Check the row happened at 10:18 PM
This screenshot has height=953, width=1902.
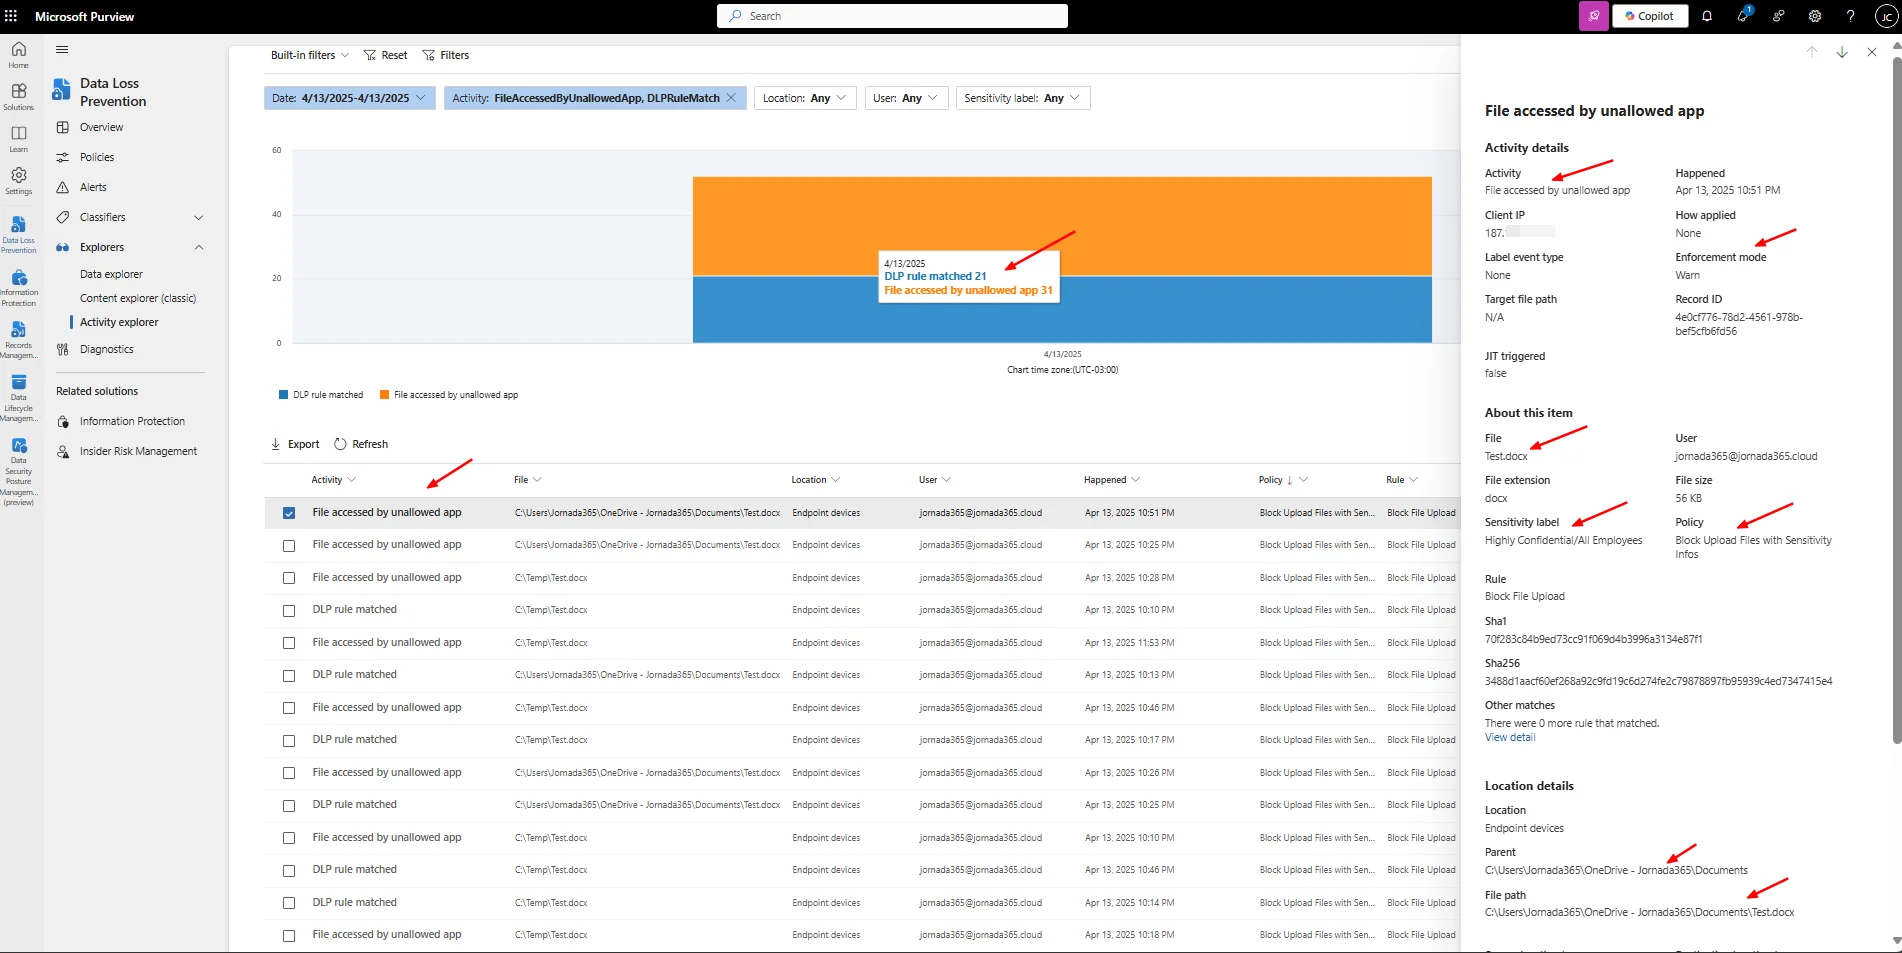pos(289,936)
